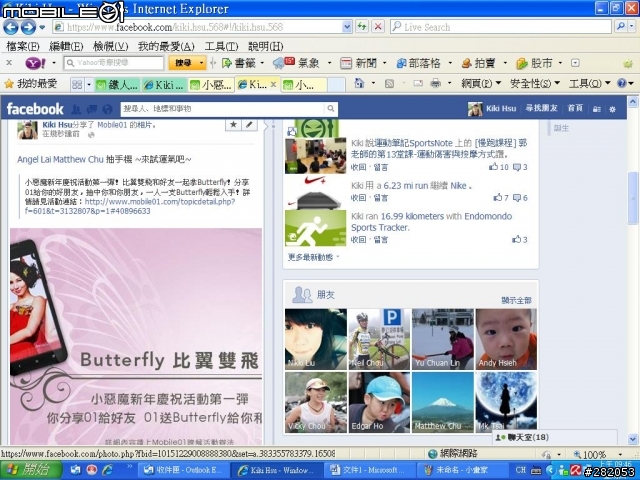Click the Read Mail icon in command bar
The width and height of the screenshot is (640, 480).
click(x=418, y=84)
